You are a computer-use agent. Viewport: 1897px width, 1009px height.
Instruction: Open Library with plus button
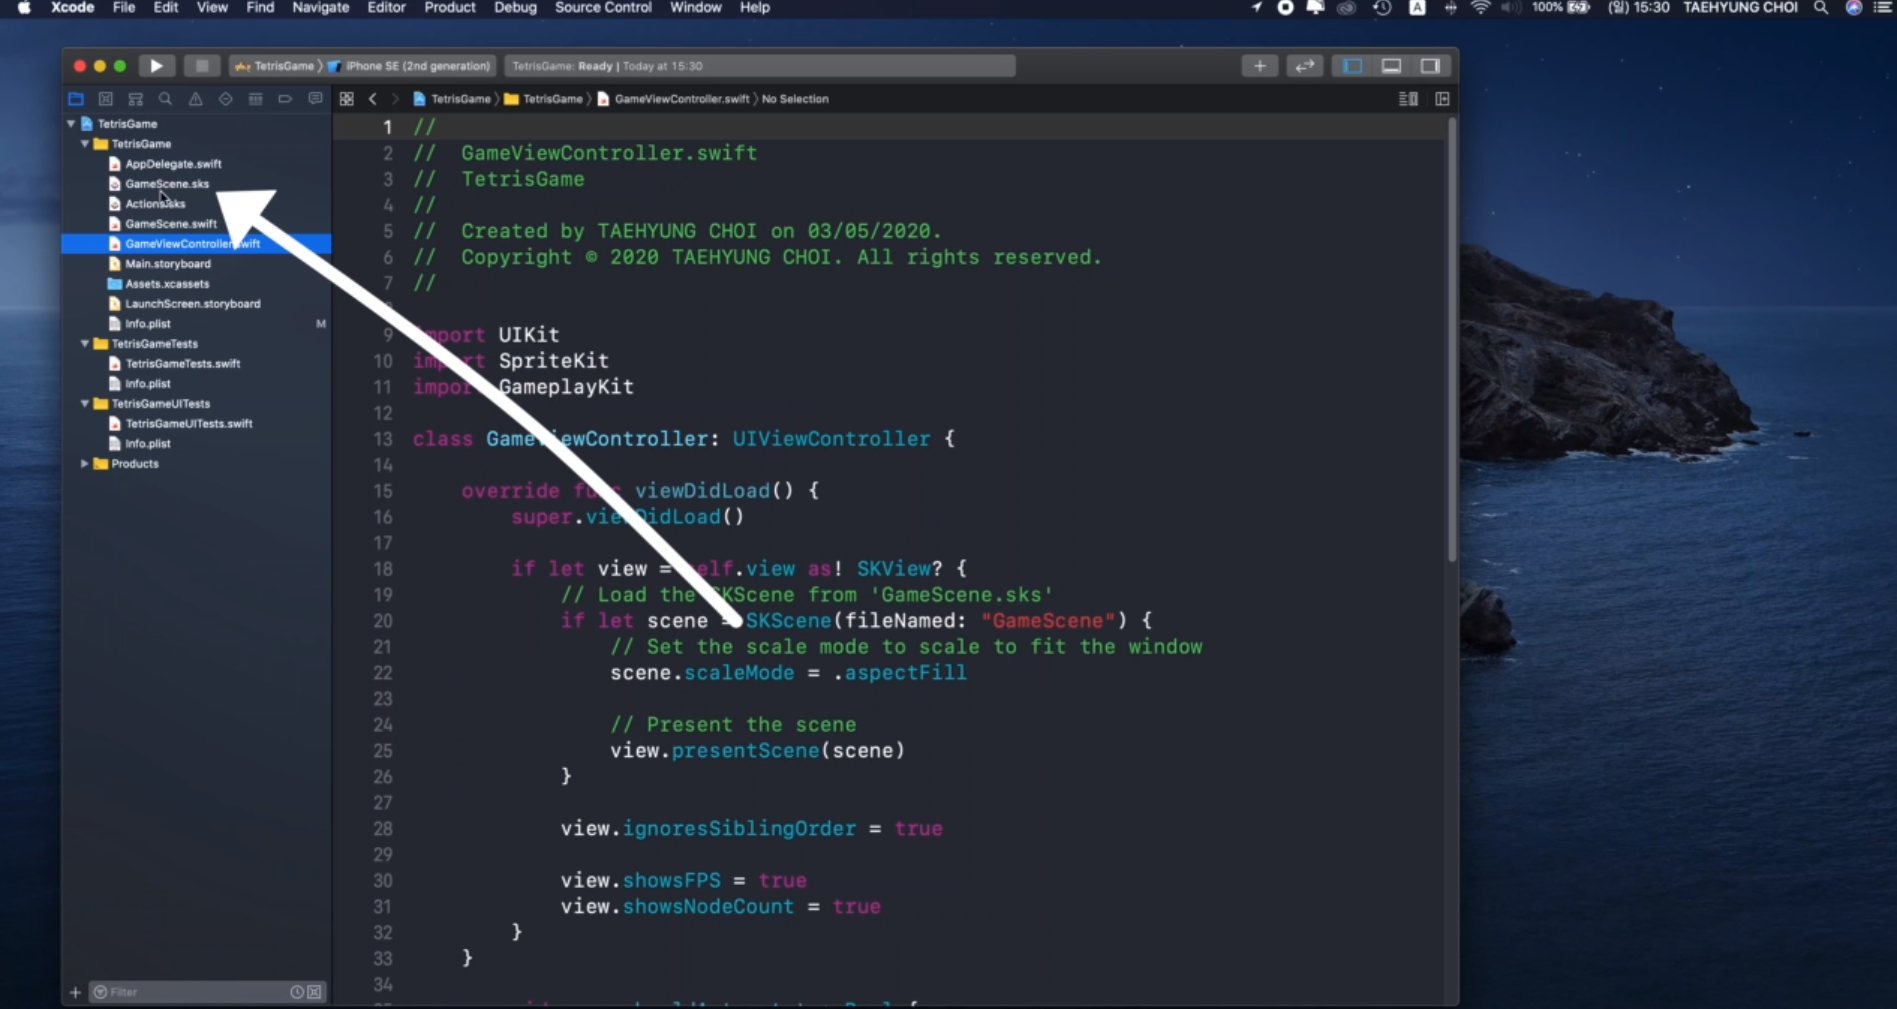1260,66
